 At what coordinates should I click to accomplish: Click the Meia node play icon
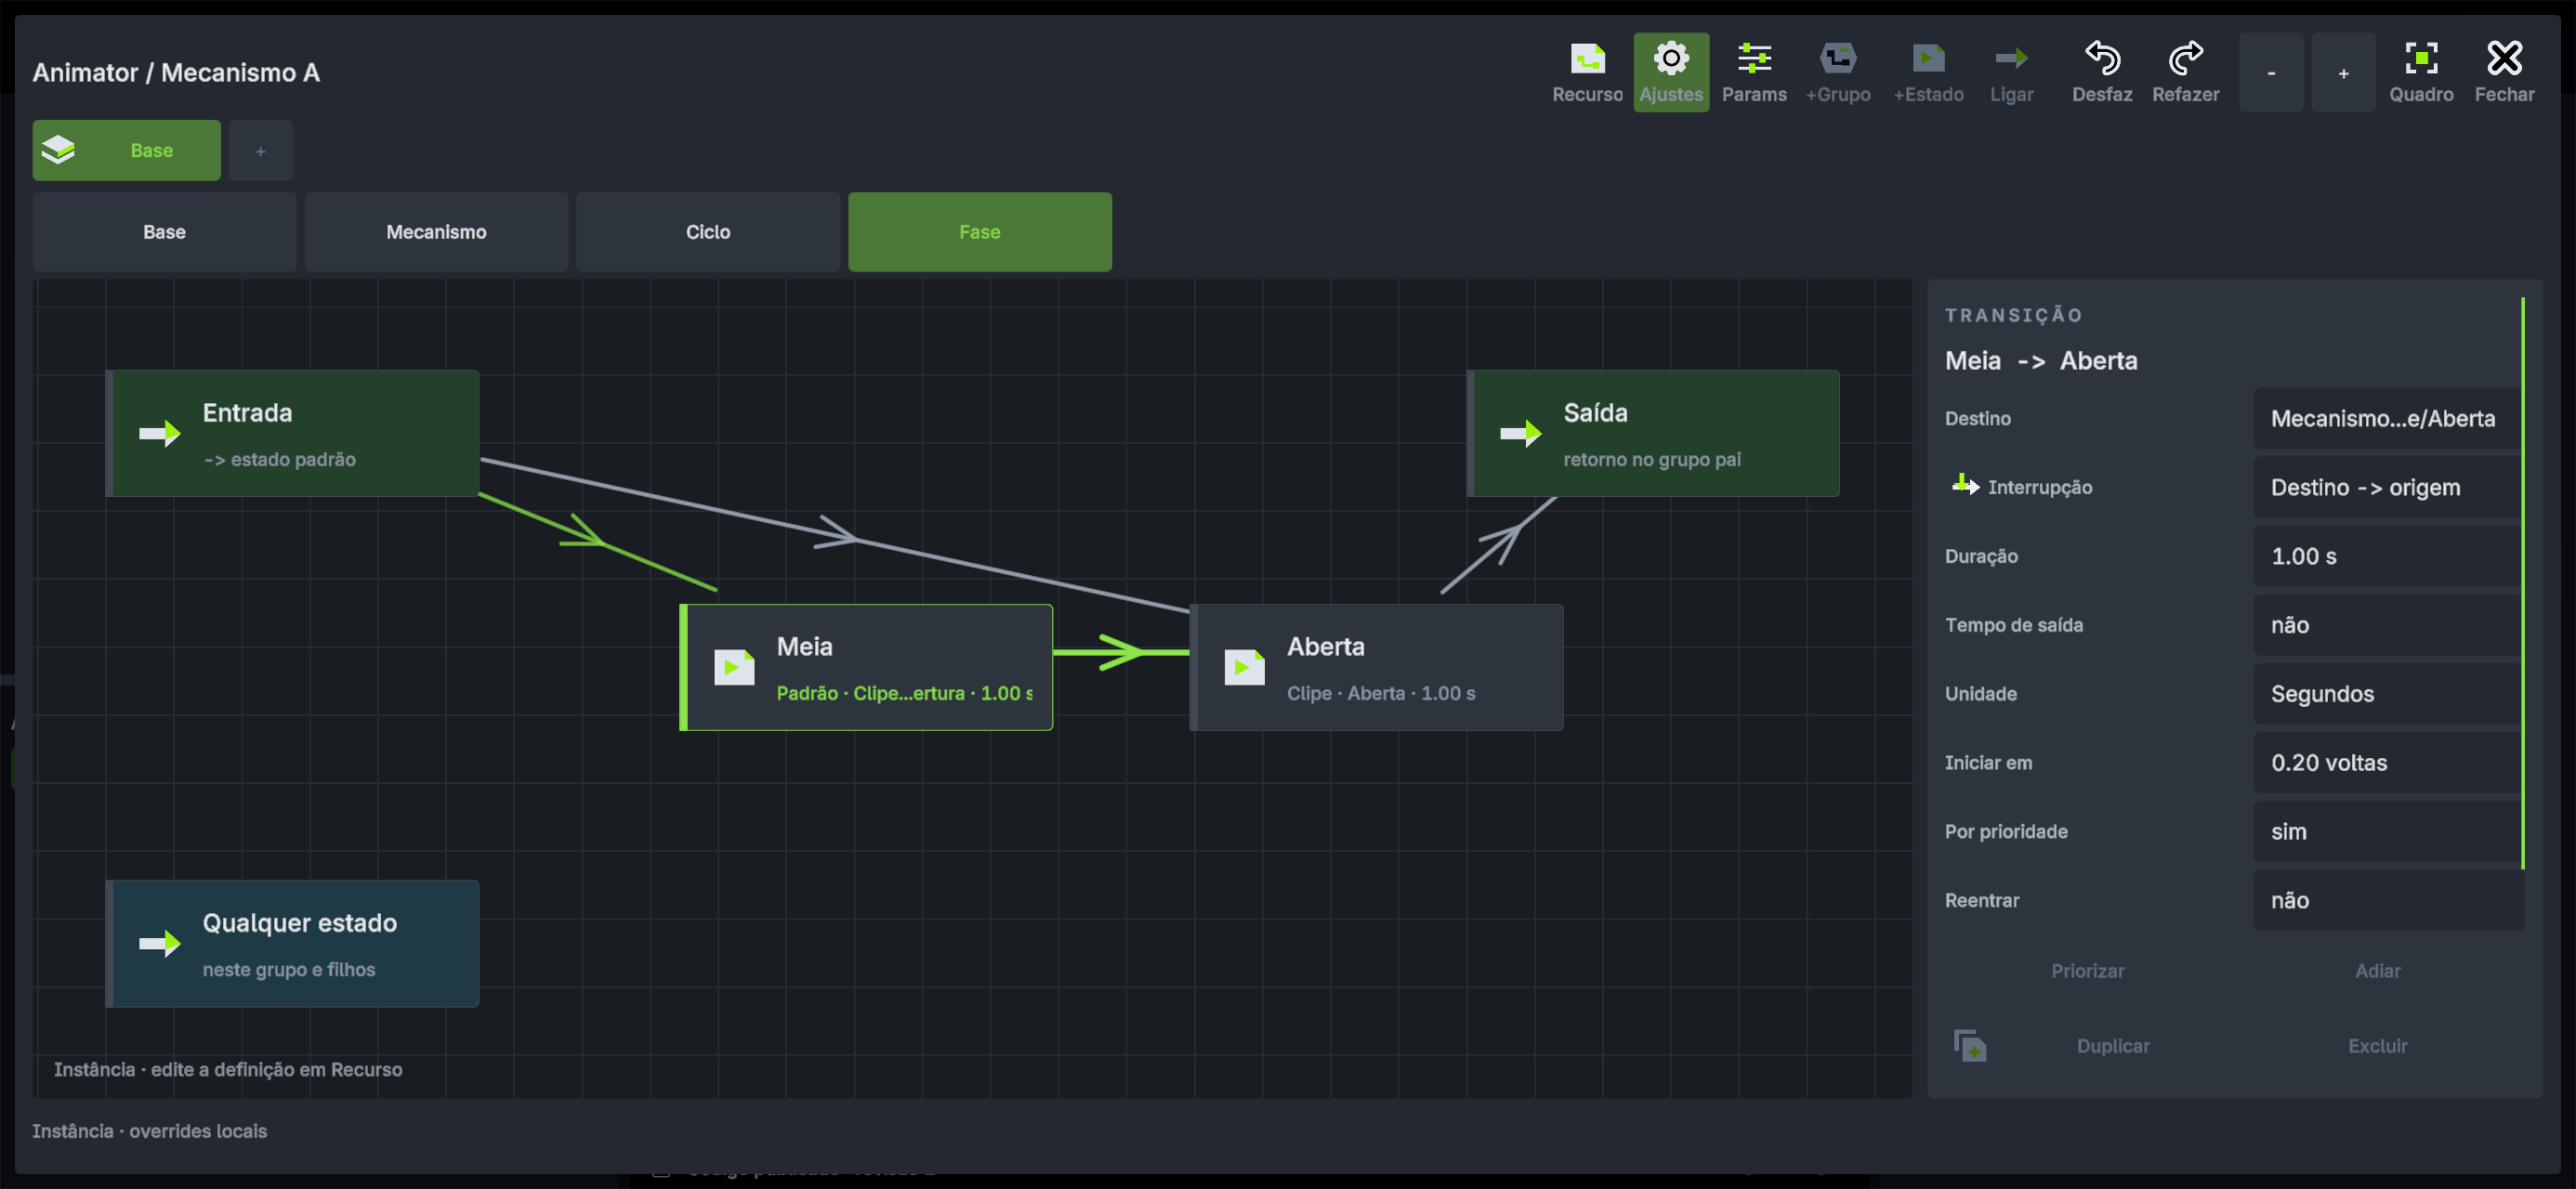click(x=734, y=667)
